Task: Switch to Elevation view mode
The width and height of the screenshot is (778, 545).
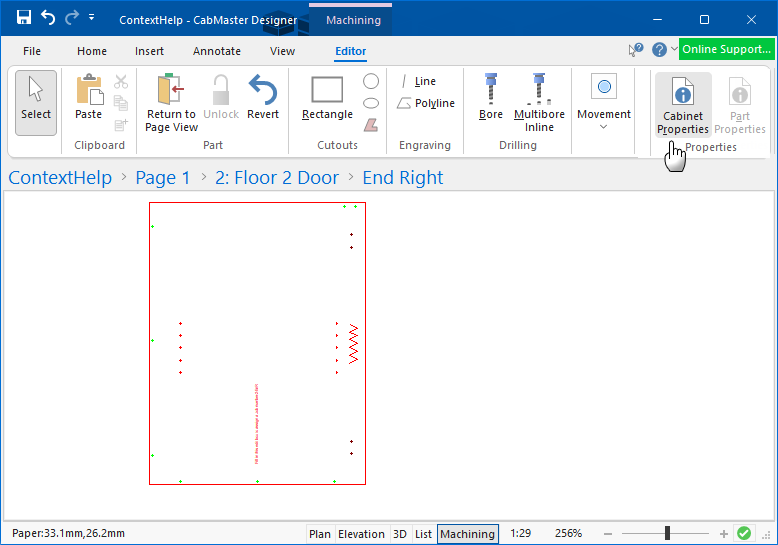Action: tap(361, 534)
